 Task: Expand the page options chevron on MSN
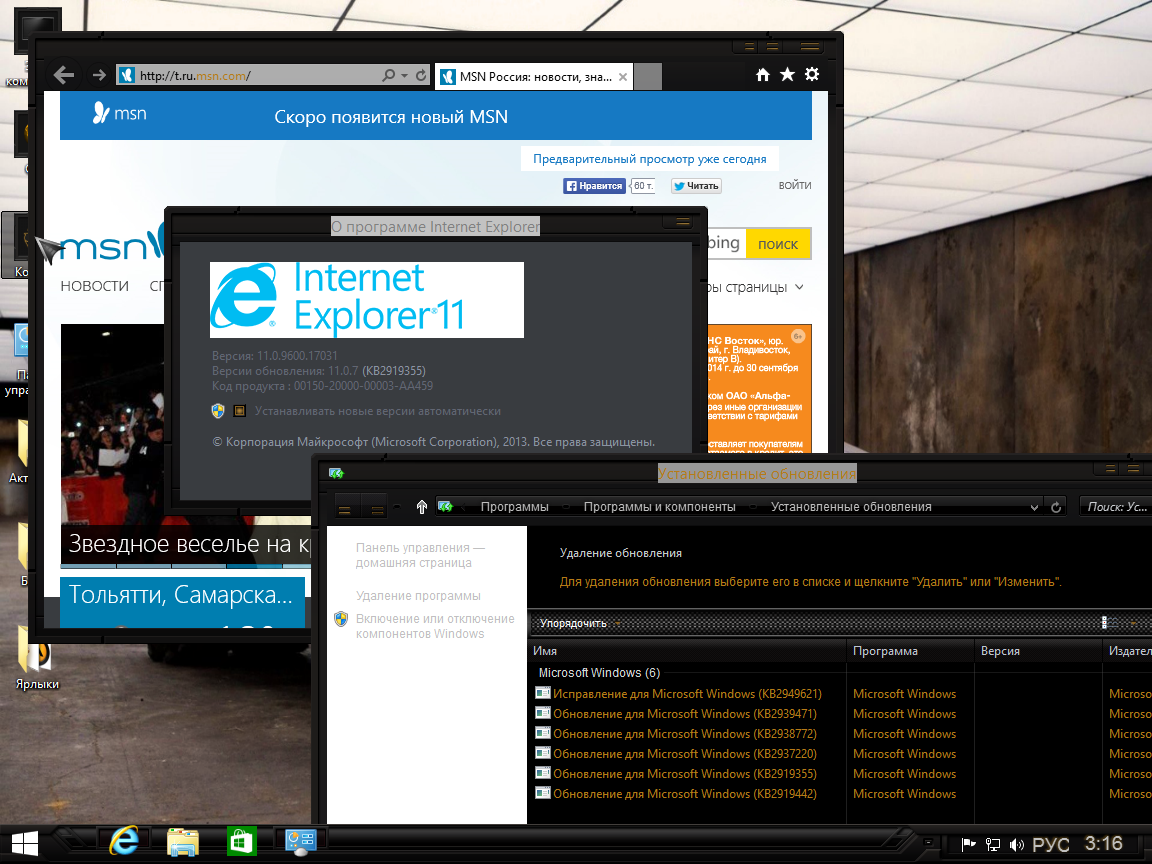pyautogui.click(x=799, y=287)
